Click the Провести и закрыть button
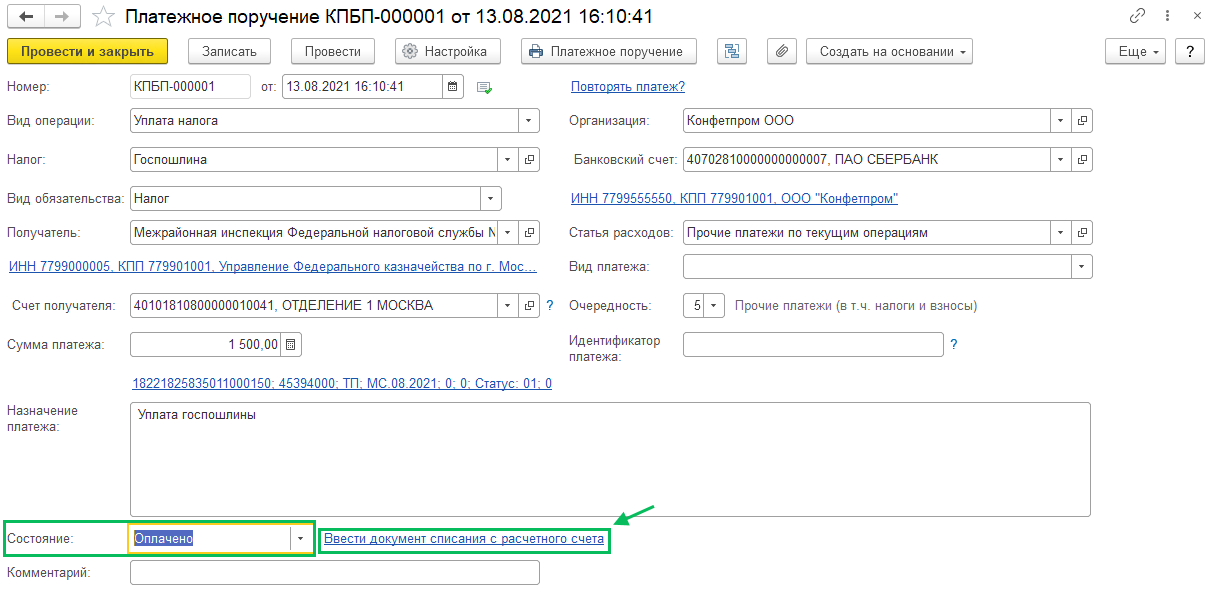 [x=87, y=52]
